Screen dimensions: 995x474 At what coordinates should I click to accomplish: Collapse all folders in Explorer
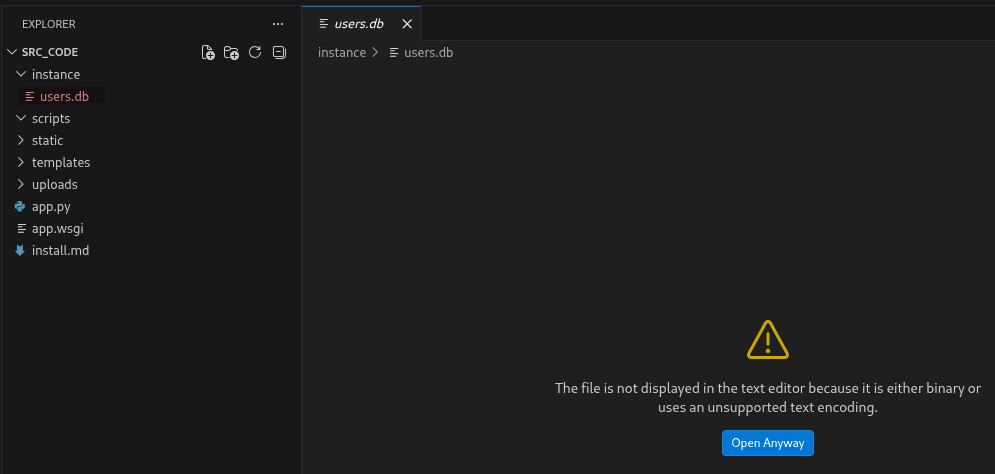coord(279,52)
